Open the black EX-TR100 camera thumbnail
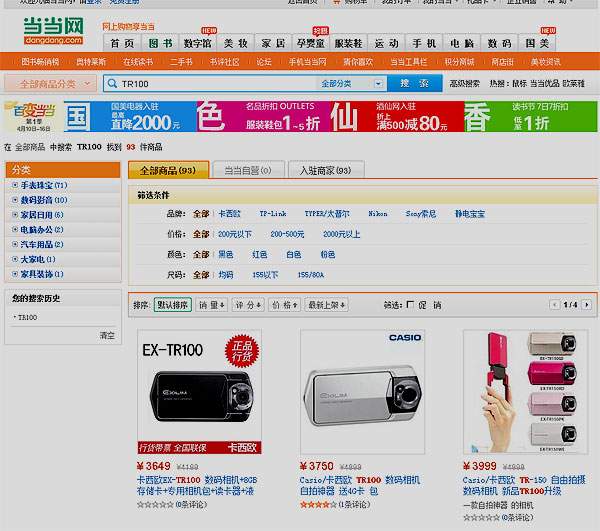This screenshot has width=600, height=531. point(199,392)
